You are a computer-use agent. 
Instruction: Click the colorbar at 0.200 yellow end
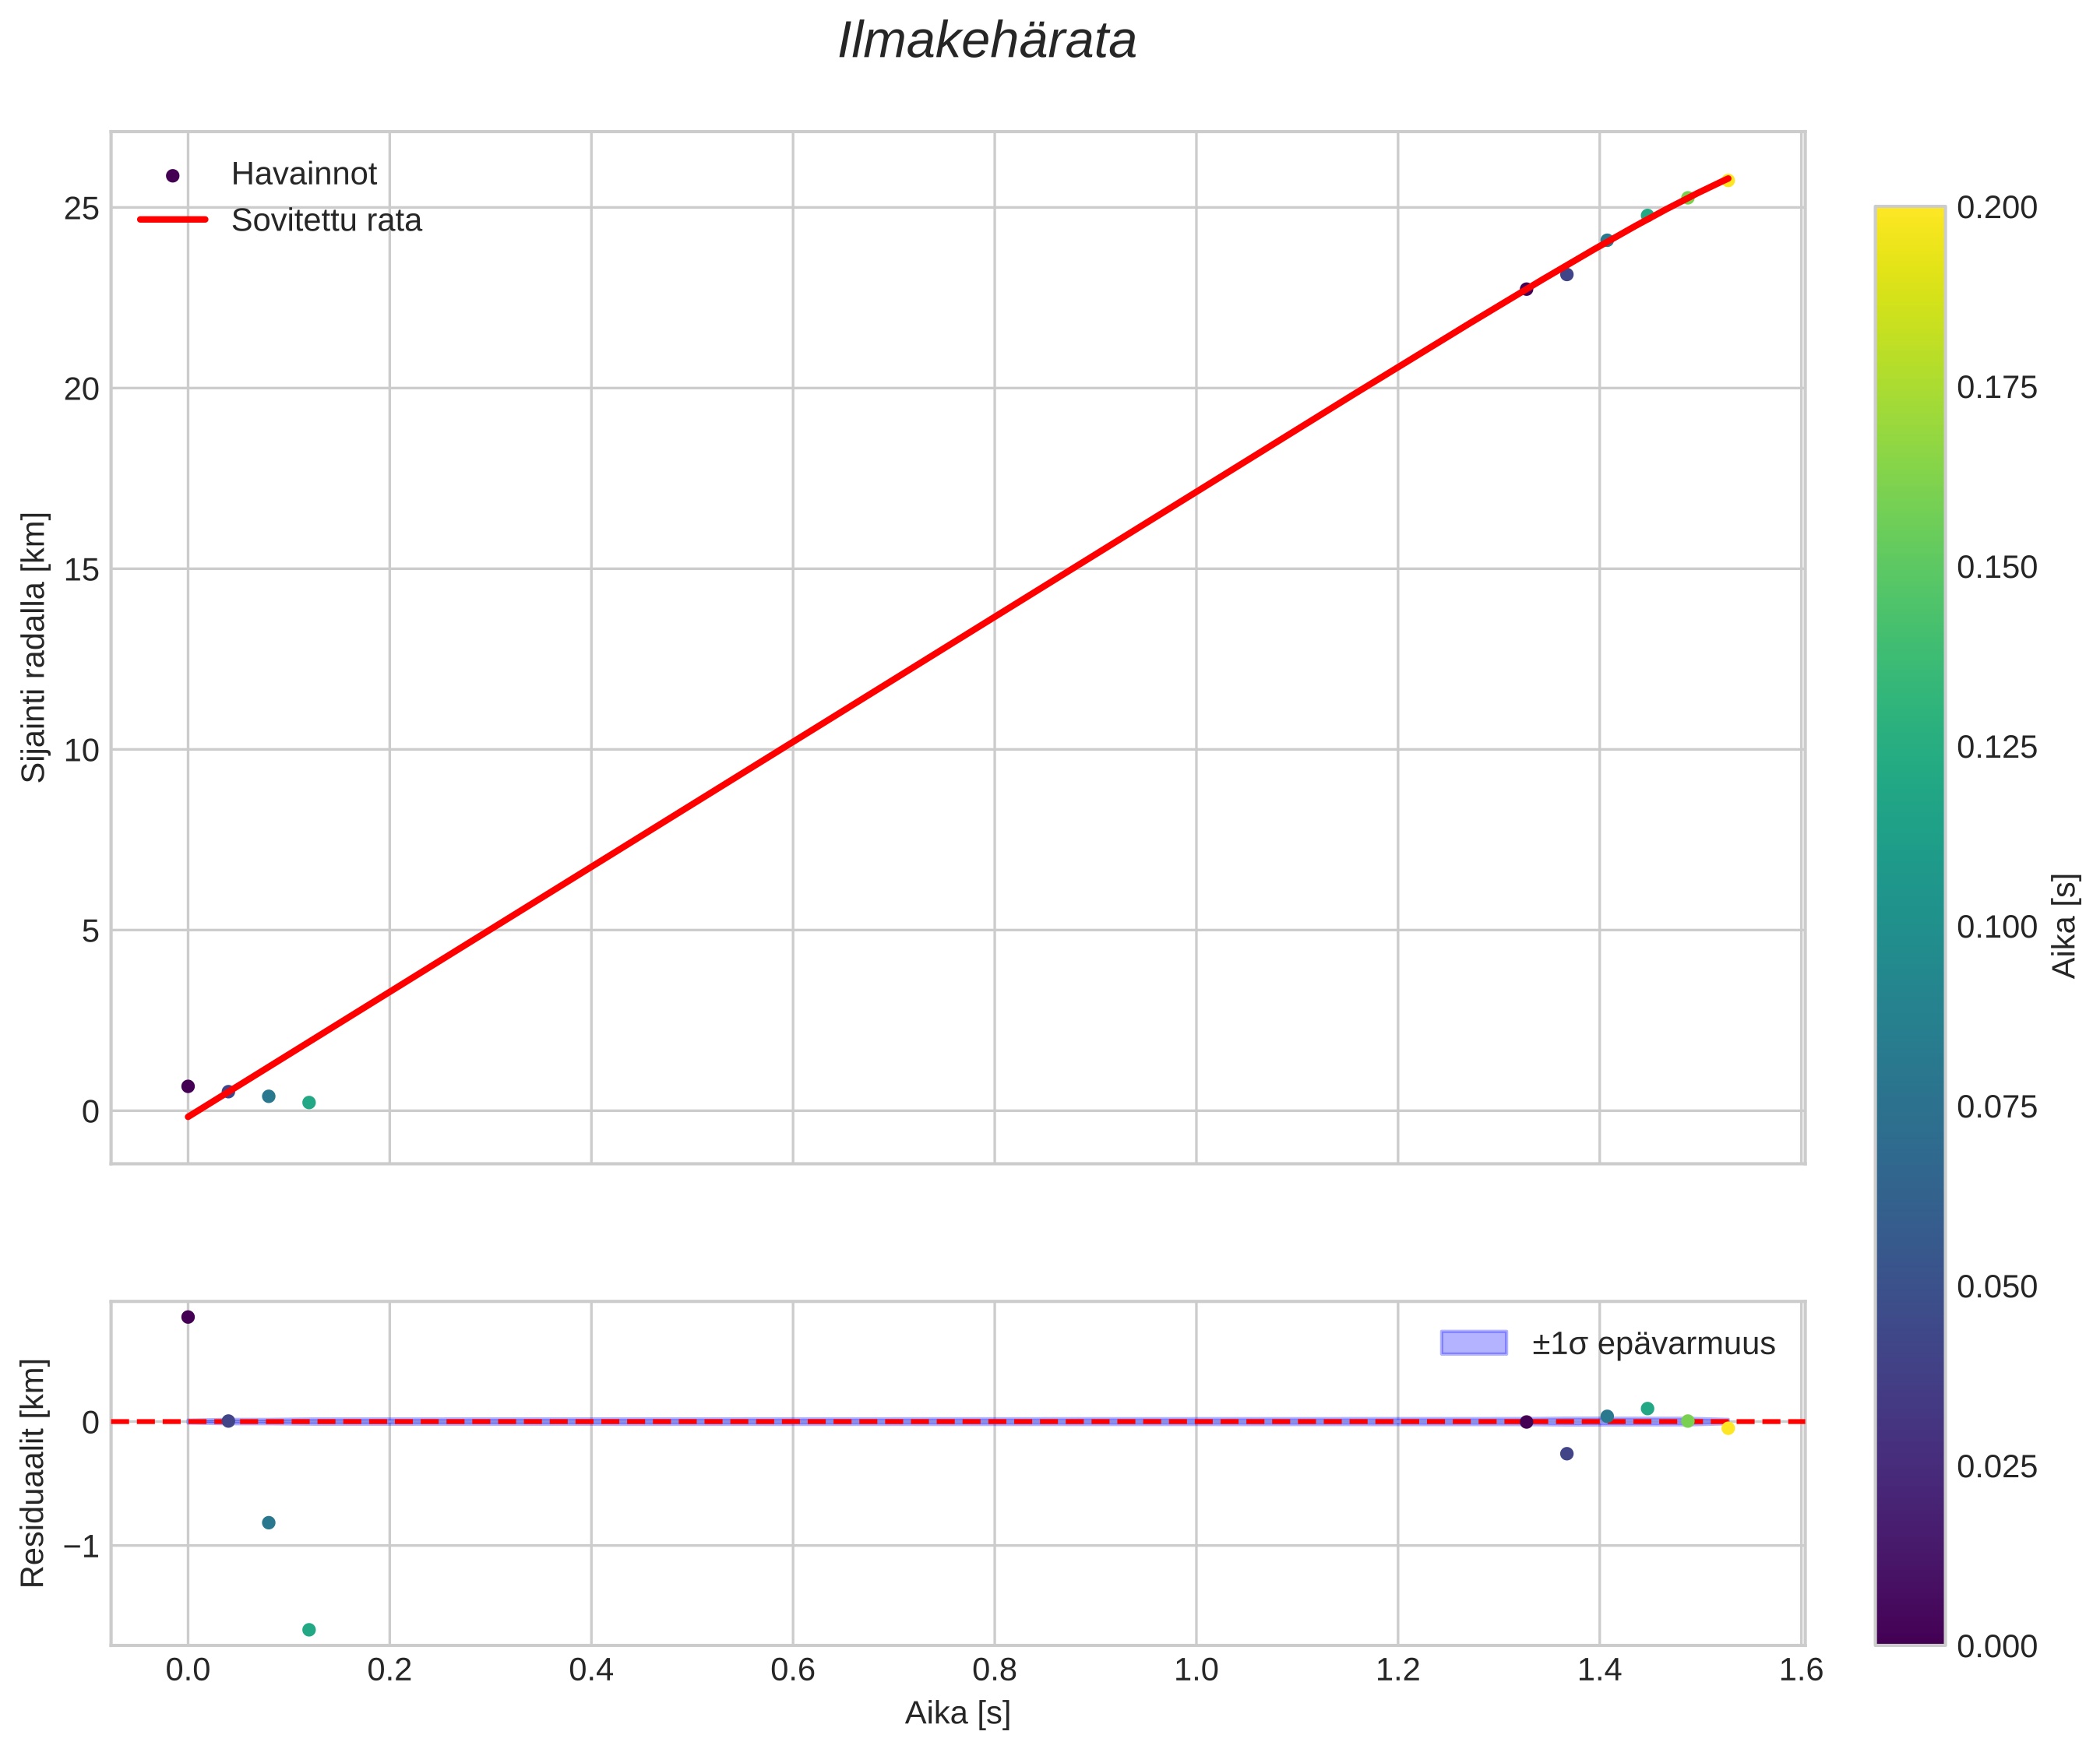(1909, 214)
